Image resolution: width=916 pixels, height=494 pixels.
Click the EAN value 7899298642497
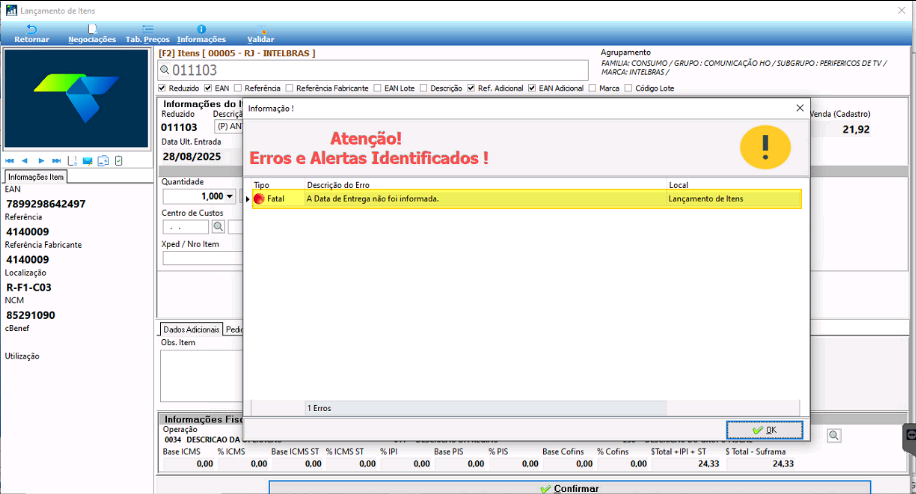coord(46,204)
